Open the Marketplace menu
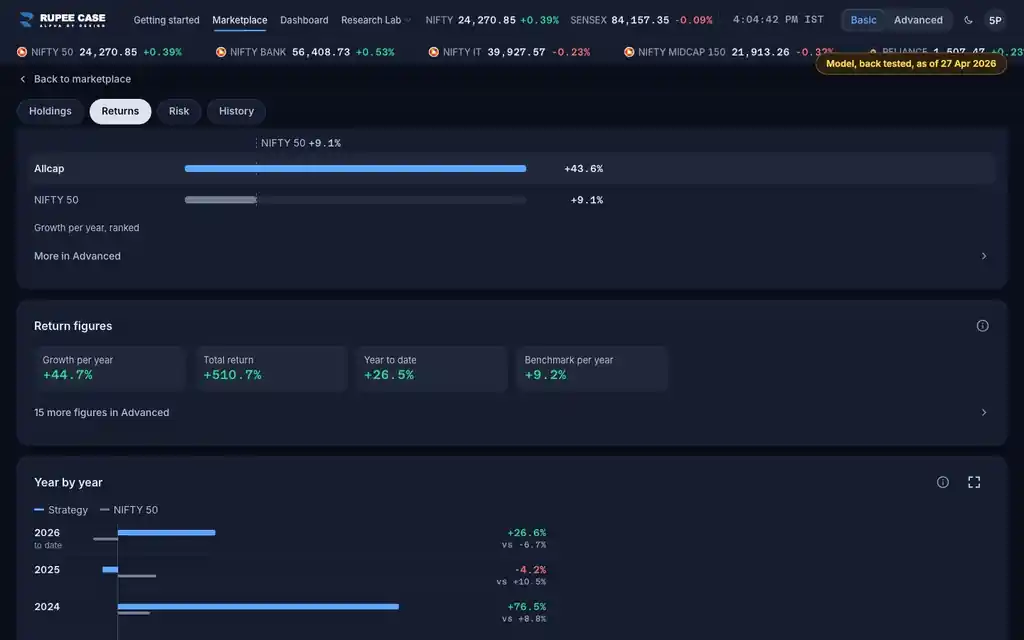The width and height of the screenshot is (1024, 640). click(x=240, y=20)
